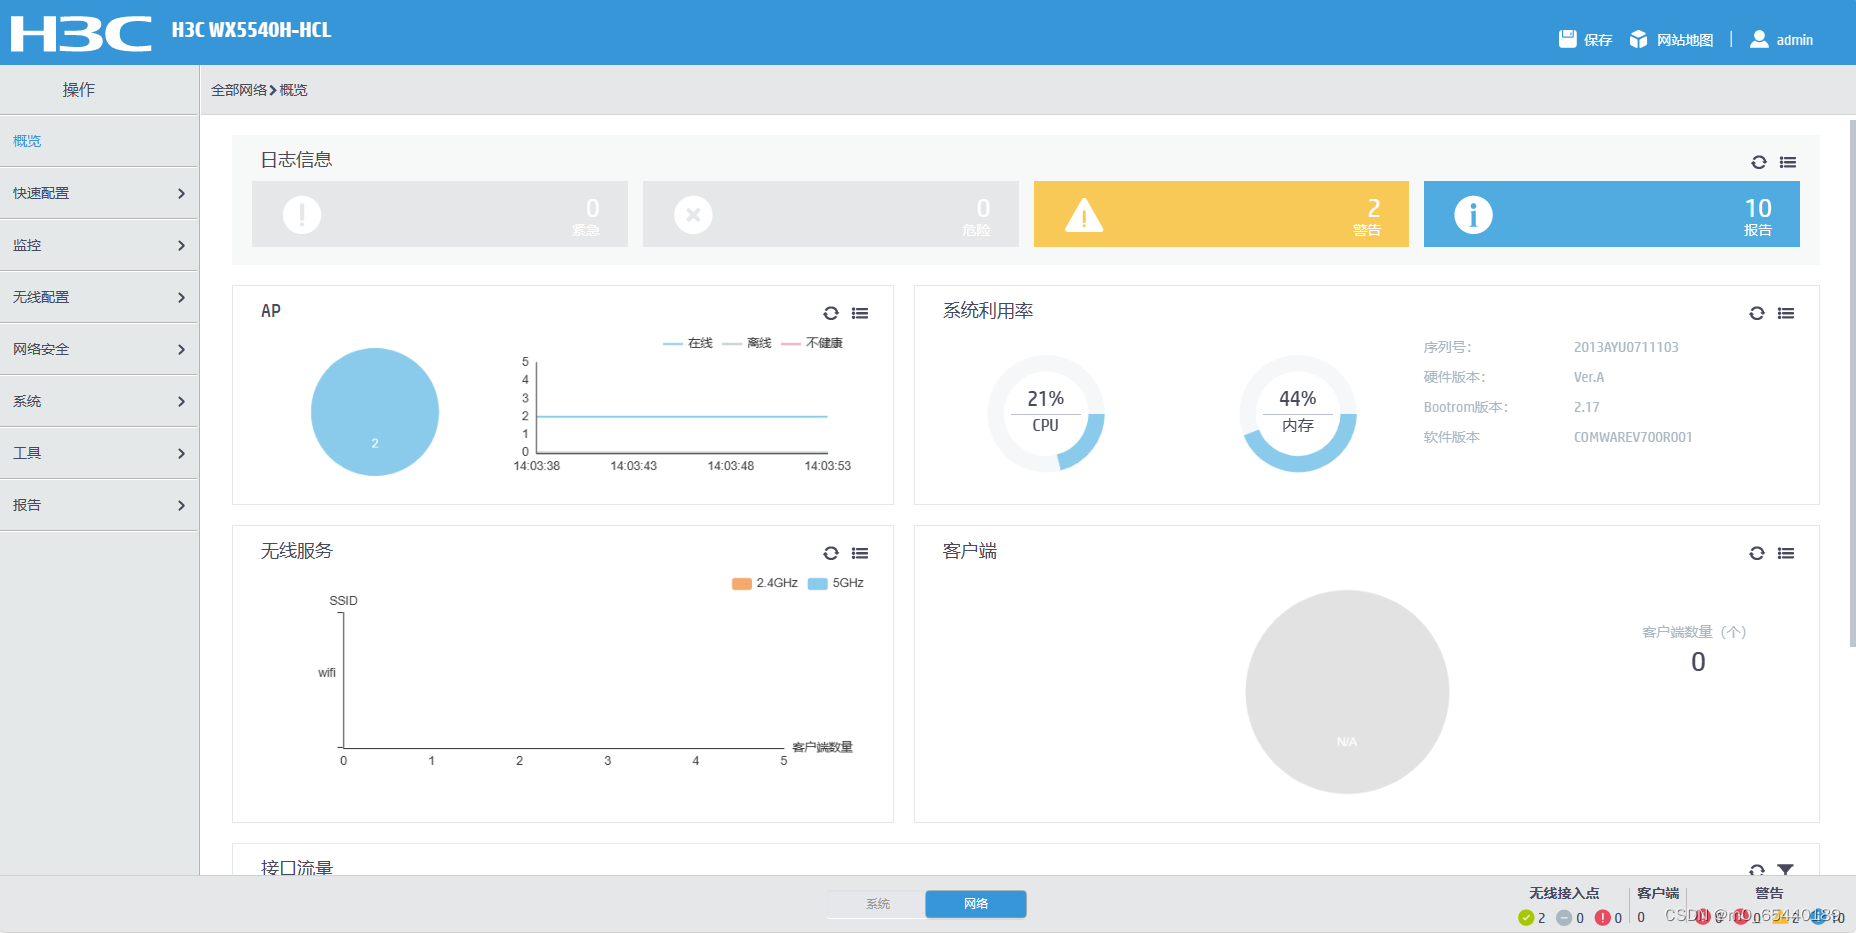The height and width of the screenshot is (933, 1856).
Task: Click the grey N/A client pie chart
Action: pos(1347,692)
